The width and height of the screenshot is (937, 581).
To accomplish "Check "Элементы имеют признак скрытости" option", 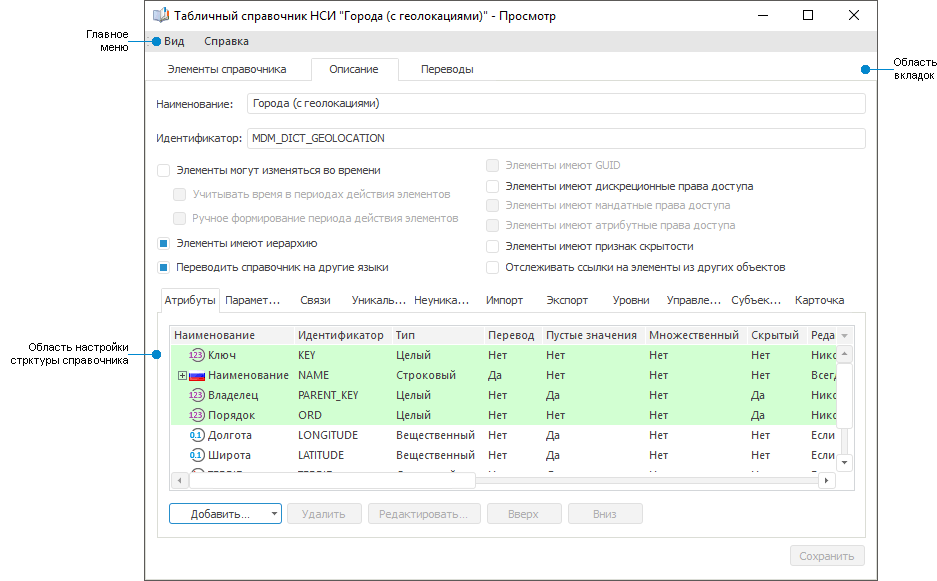I will [492, 246].
